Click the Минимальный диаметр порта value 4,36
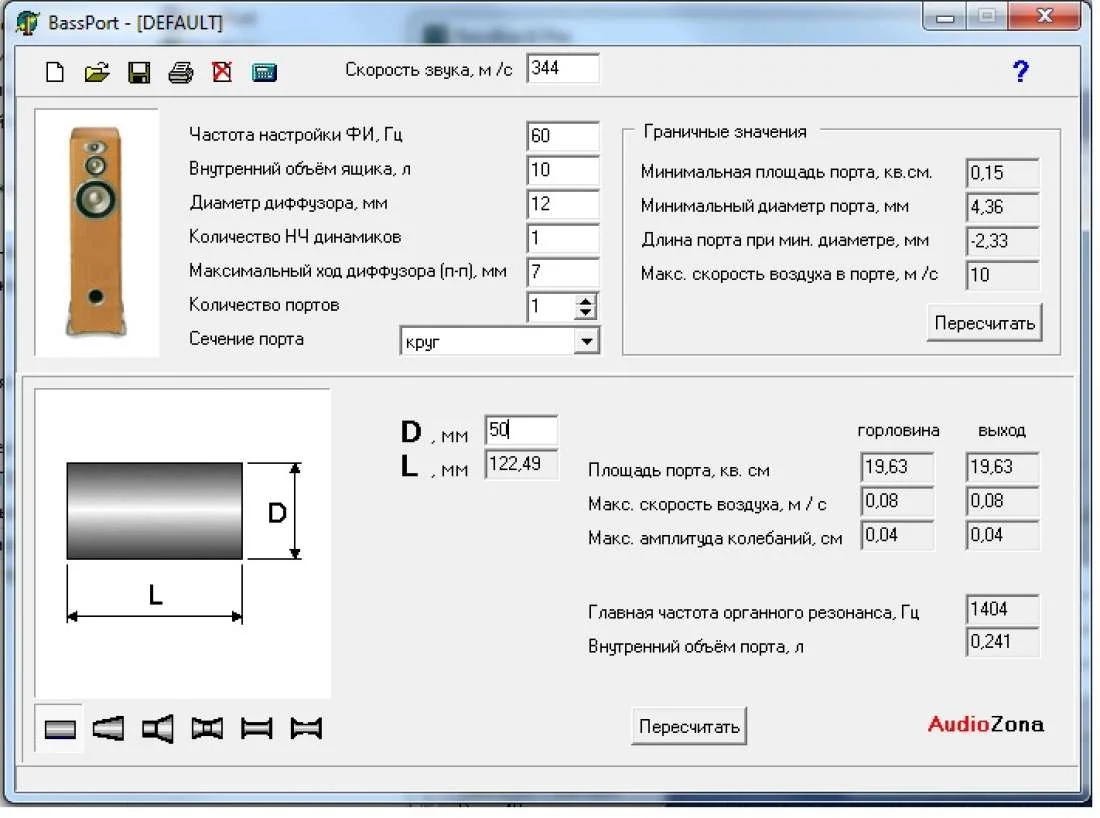 [1002, 207]
